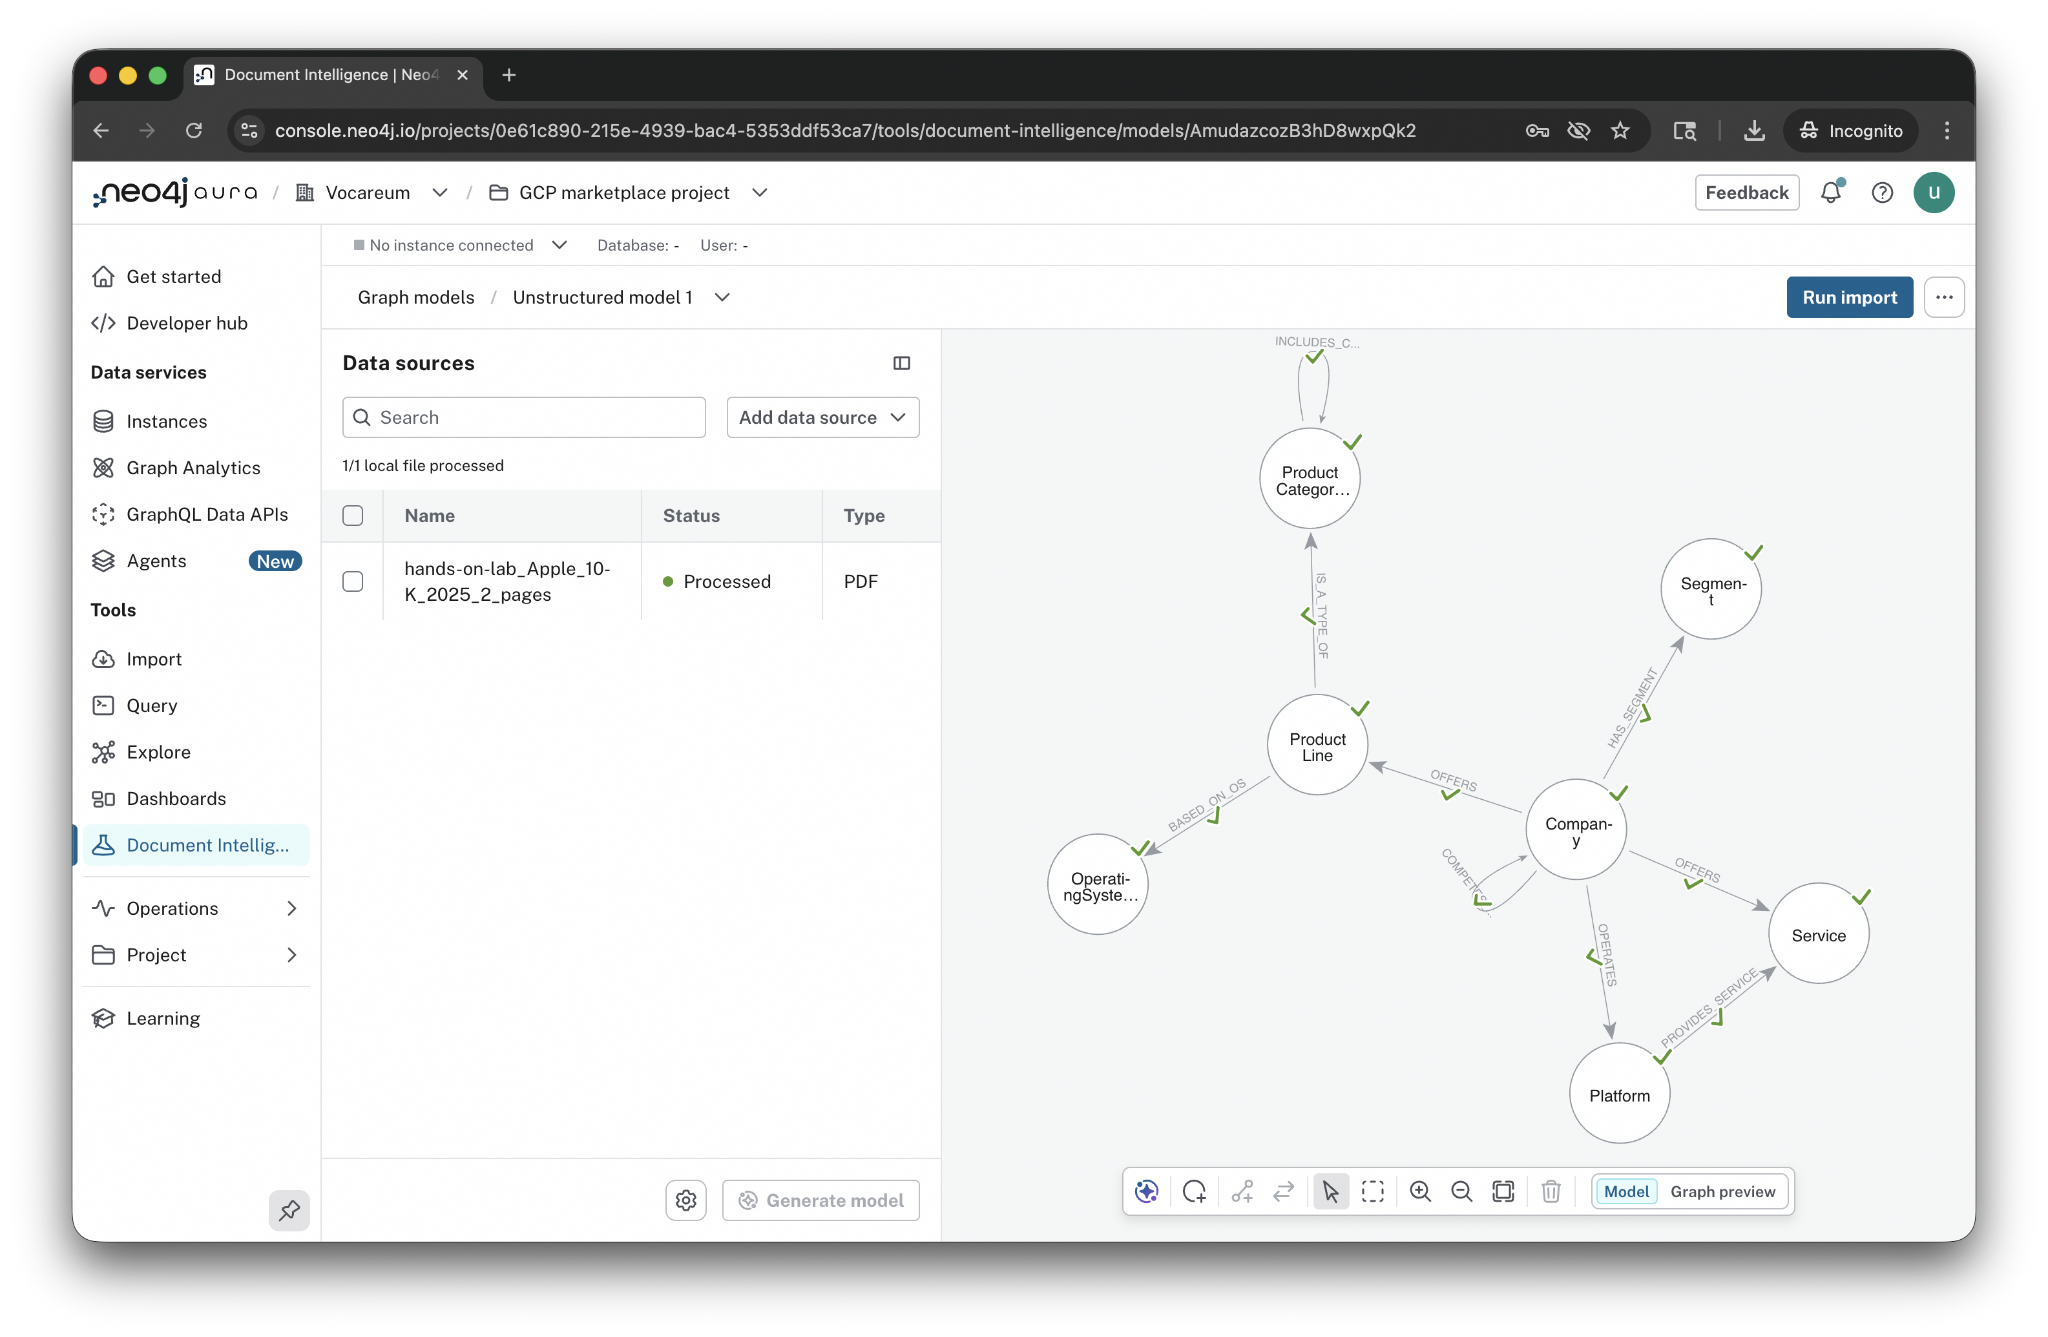The image size is (2048, 1337).
Task: Click the reverse relationship arrows icon
Action: [x=1284, y=1191]
